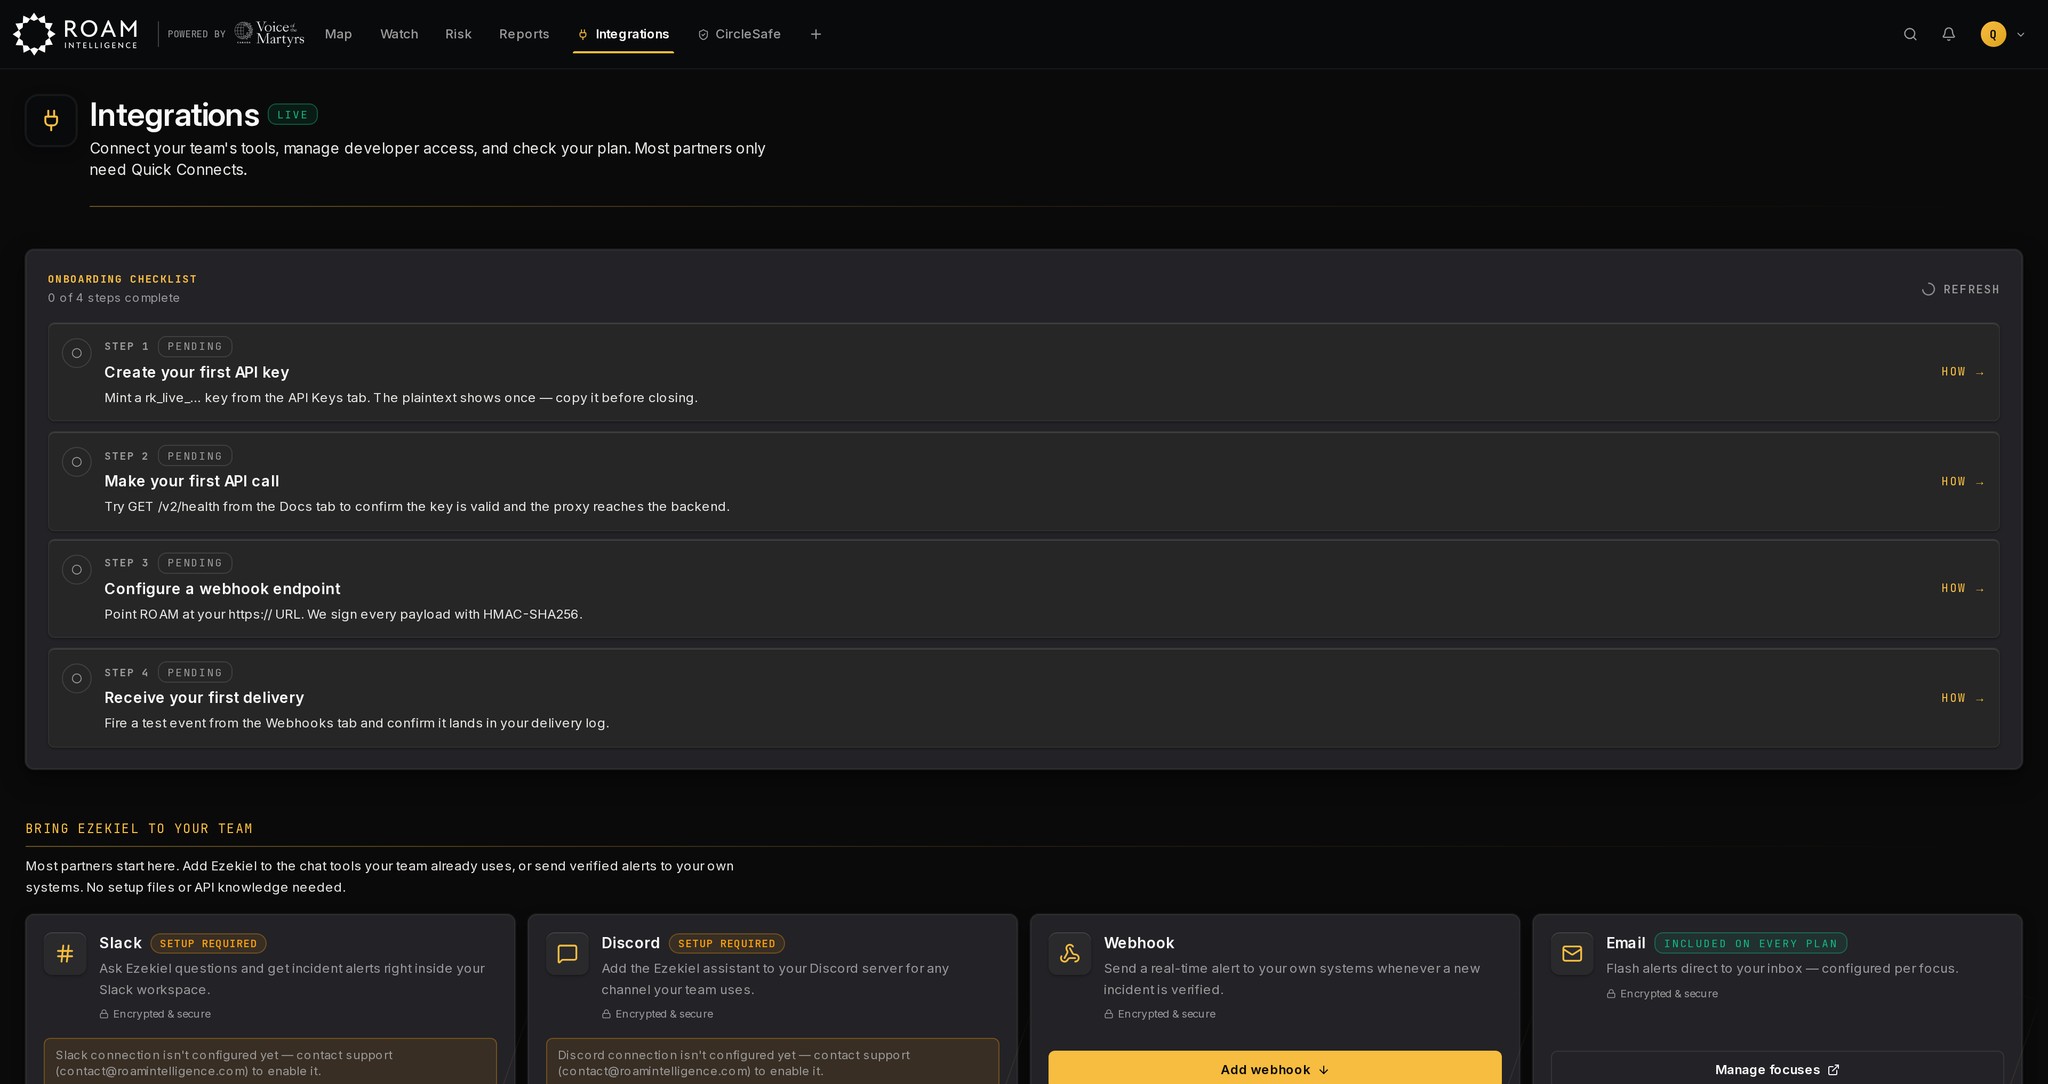2048x1084 pixels.
Task: Open the Watch tab
Action: [399, 34]
